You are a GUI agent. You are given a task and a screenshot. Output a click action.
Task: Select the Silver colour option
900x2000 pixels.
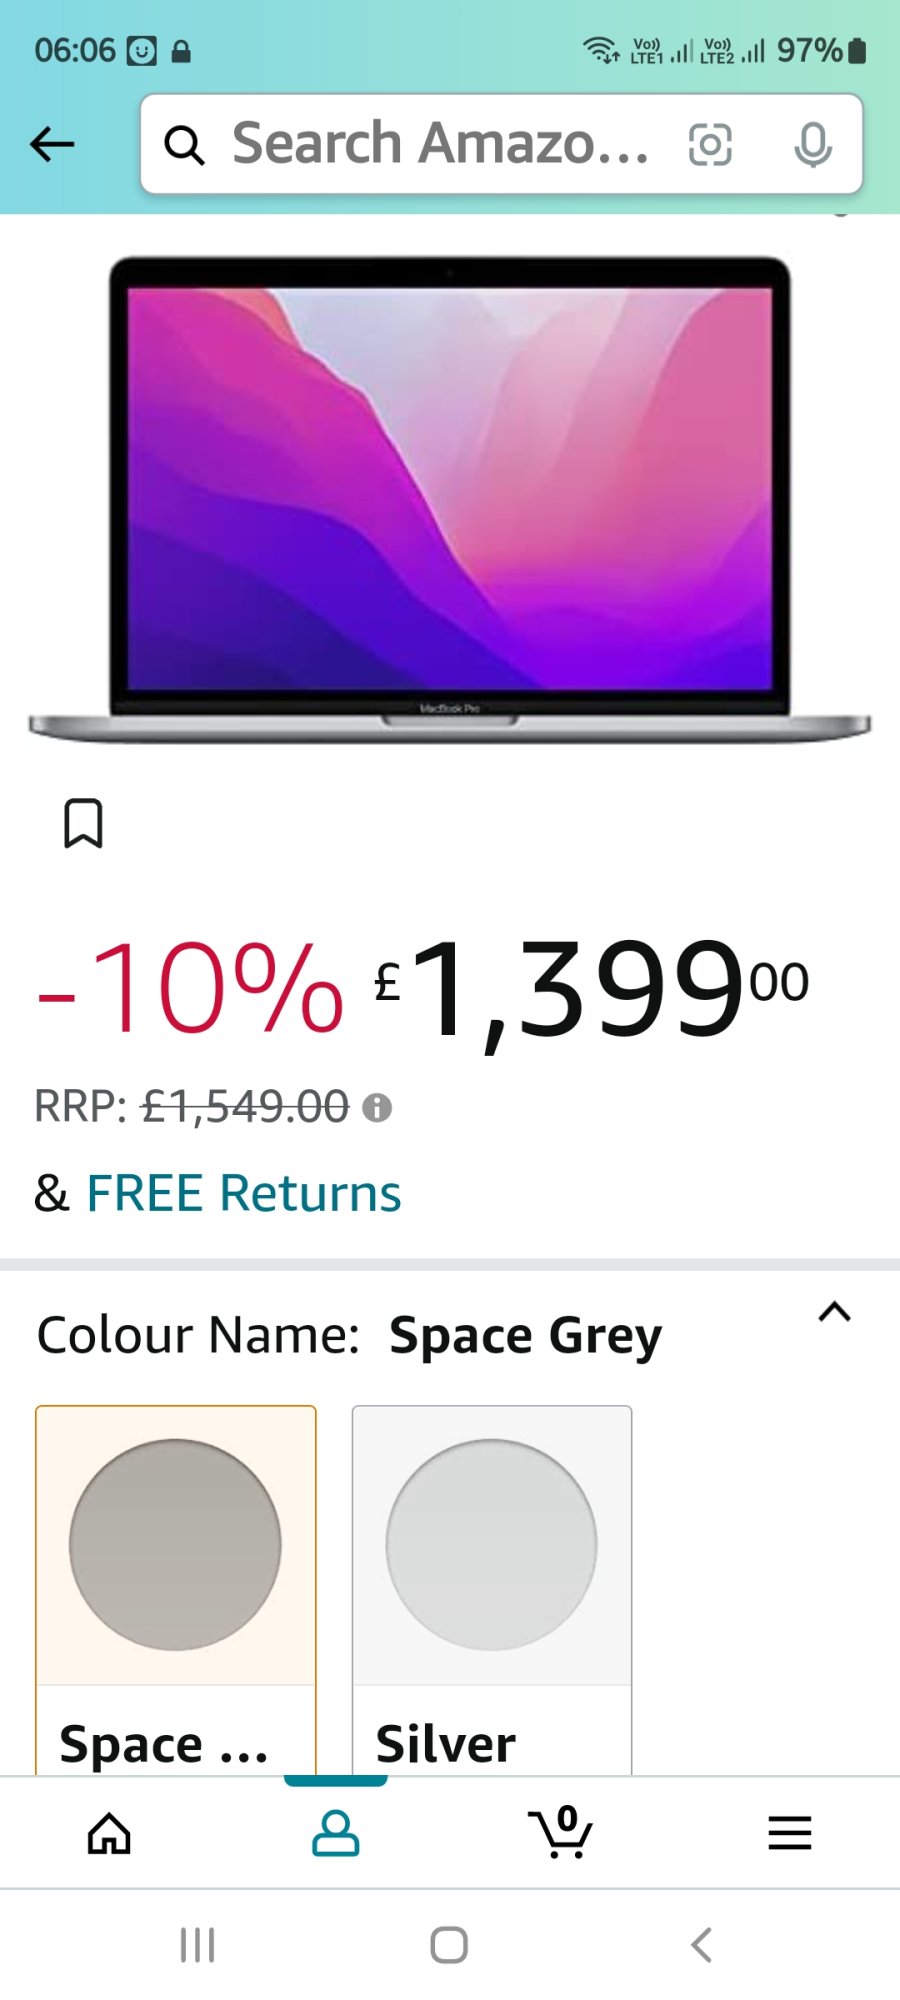(492, 1590)
